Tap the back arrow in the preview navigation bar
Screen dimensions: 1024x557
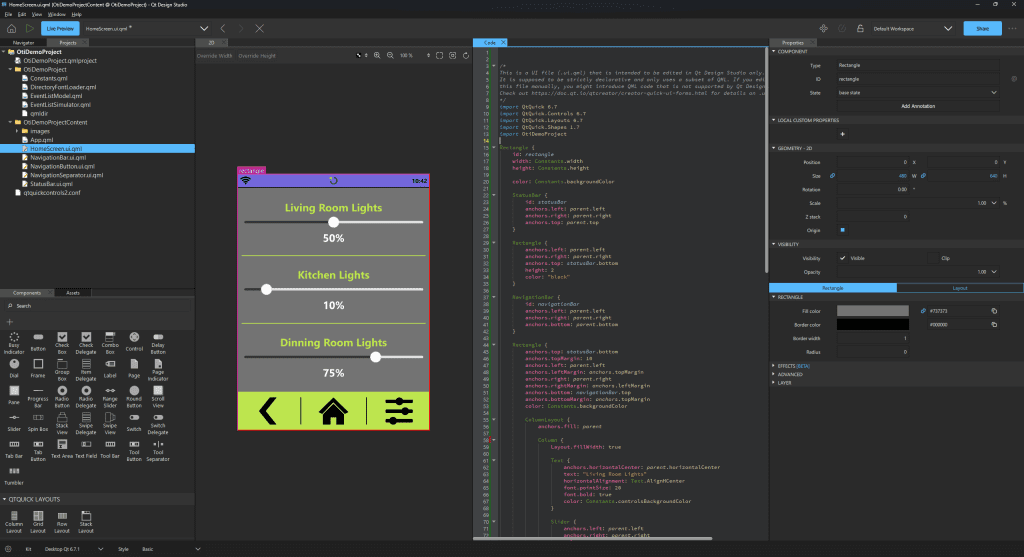[268, 411]
